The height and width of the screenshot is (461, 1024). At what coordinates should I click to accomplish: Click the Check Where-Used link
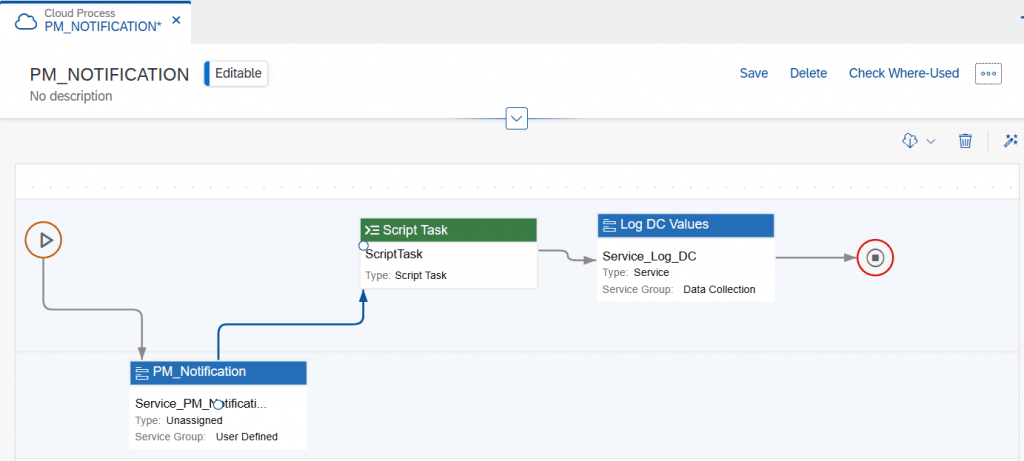[904, 74]
